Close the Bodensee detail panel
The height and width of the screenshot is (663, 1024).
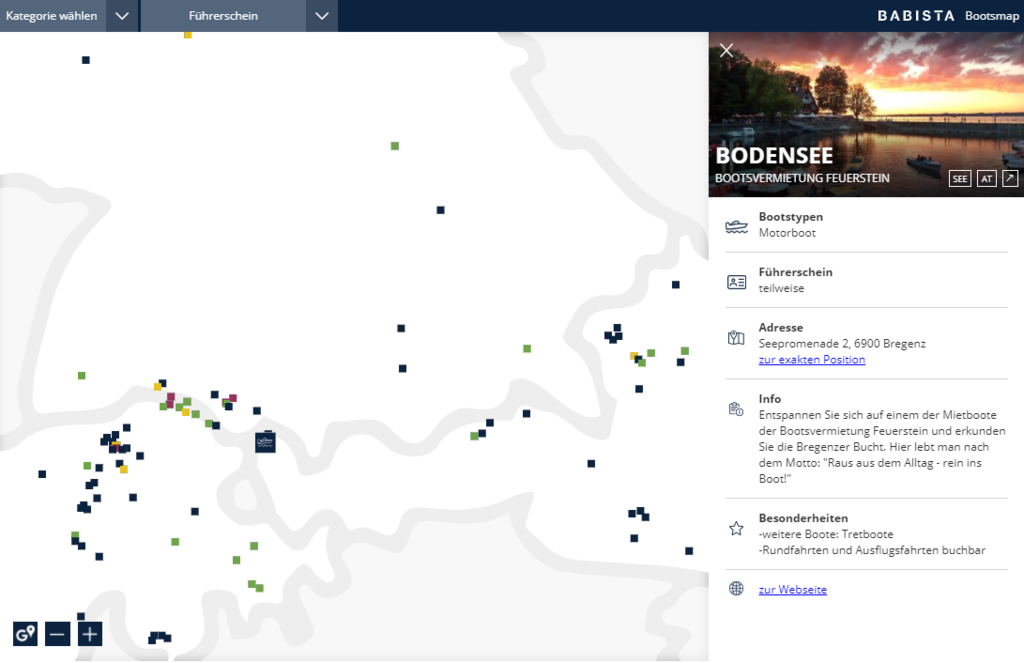pos(726,51)
